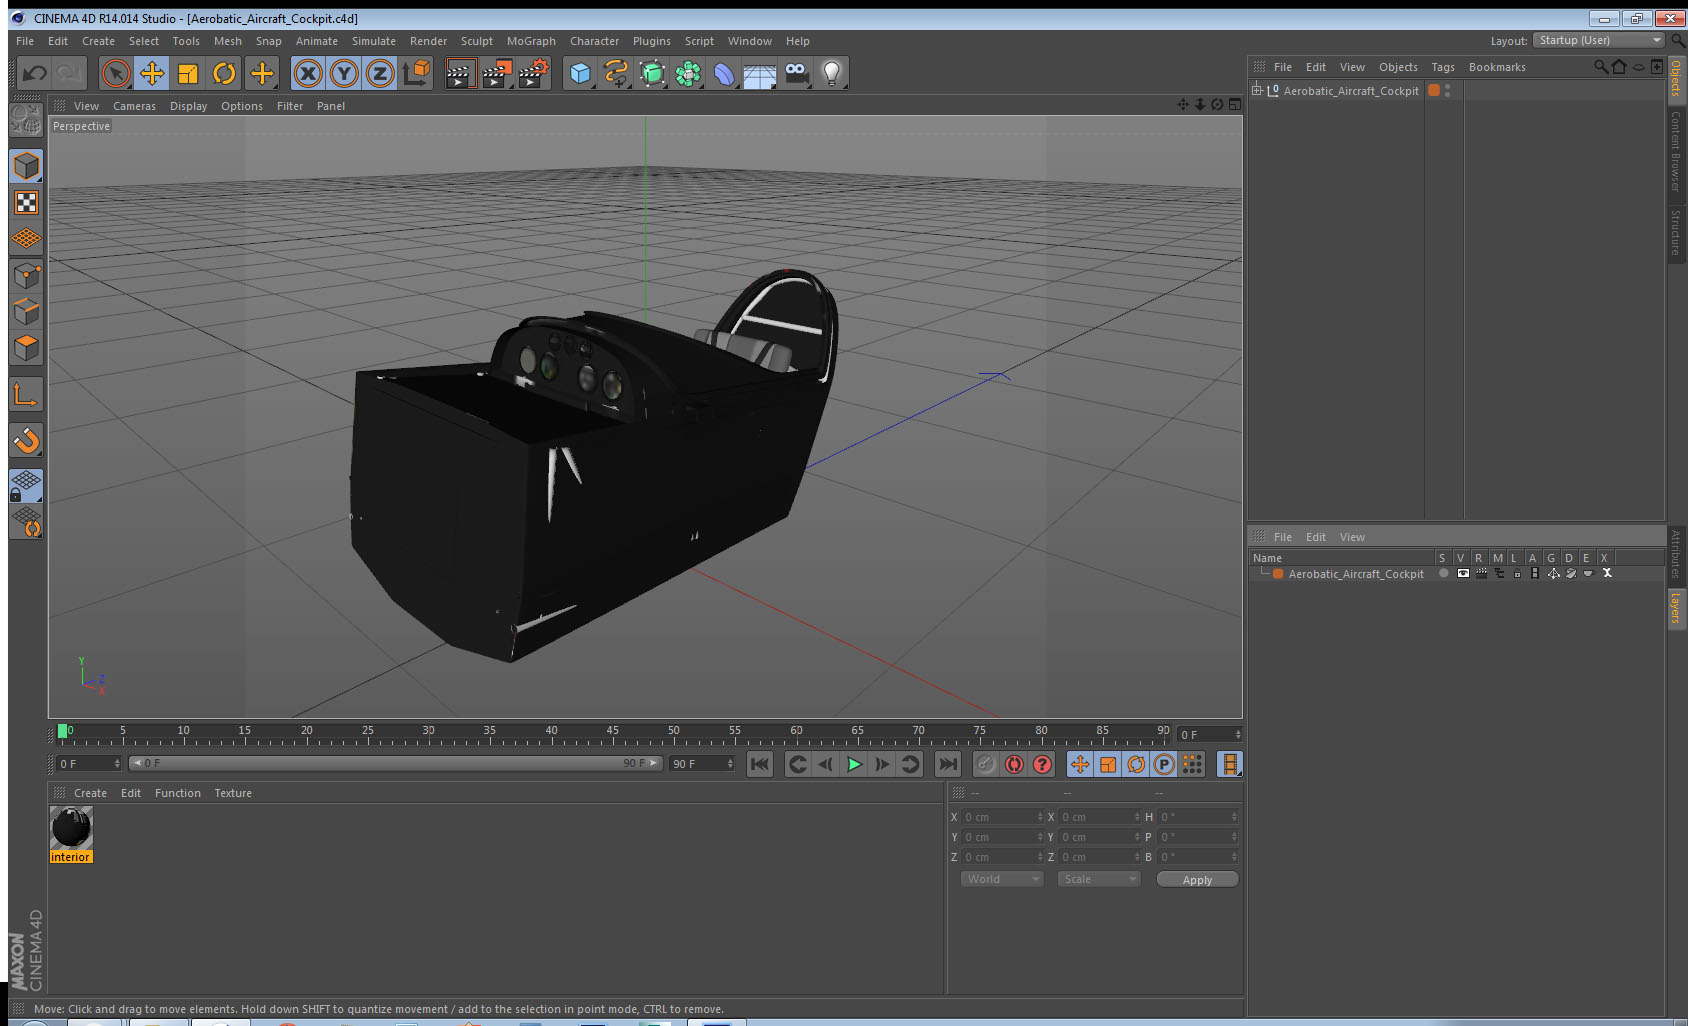The image size is (1688, 1026).
Task: Click the preview range slider bar
Action: pos(396,763)
